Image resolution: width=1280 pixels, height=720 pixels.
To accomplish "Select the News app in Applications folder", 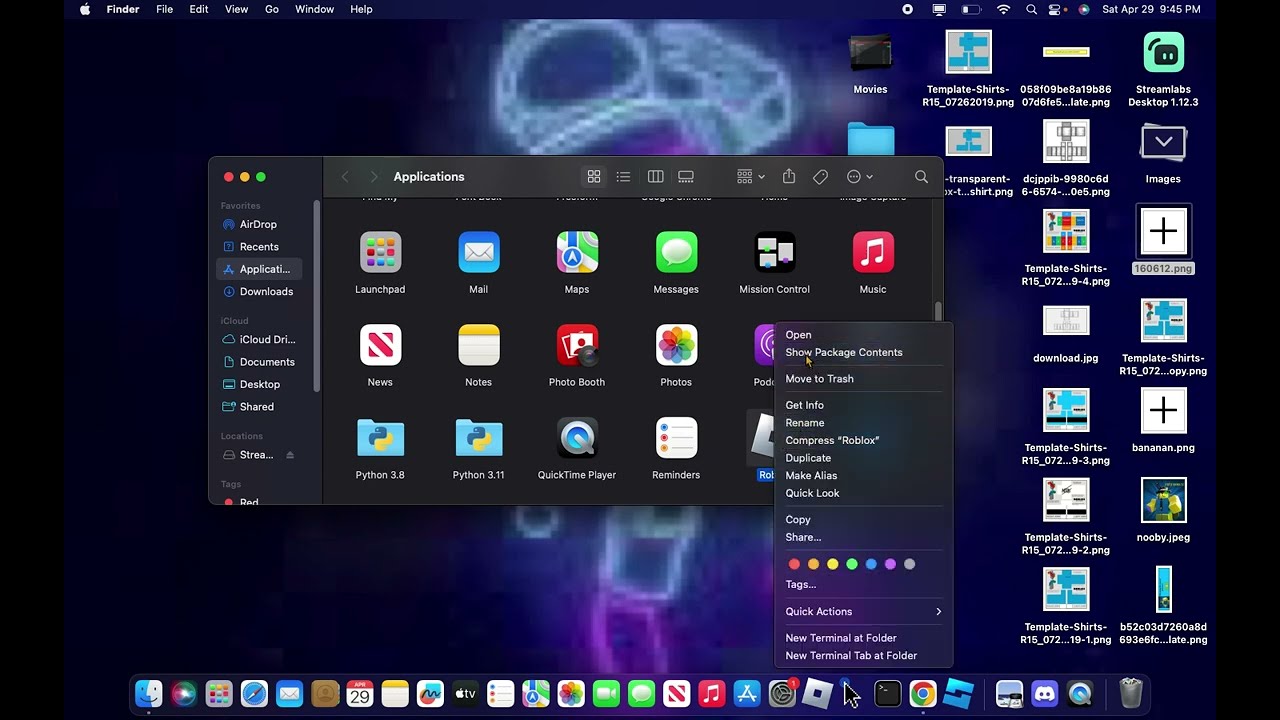I will [x=380, y=346].
